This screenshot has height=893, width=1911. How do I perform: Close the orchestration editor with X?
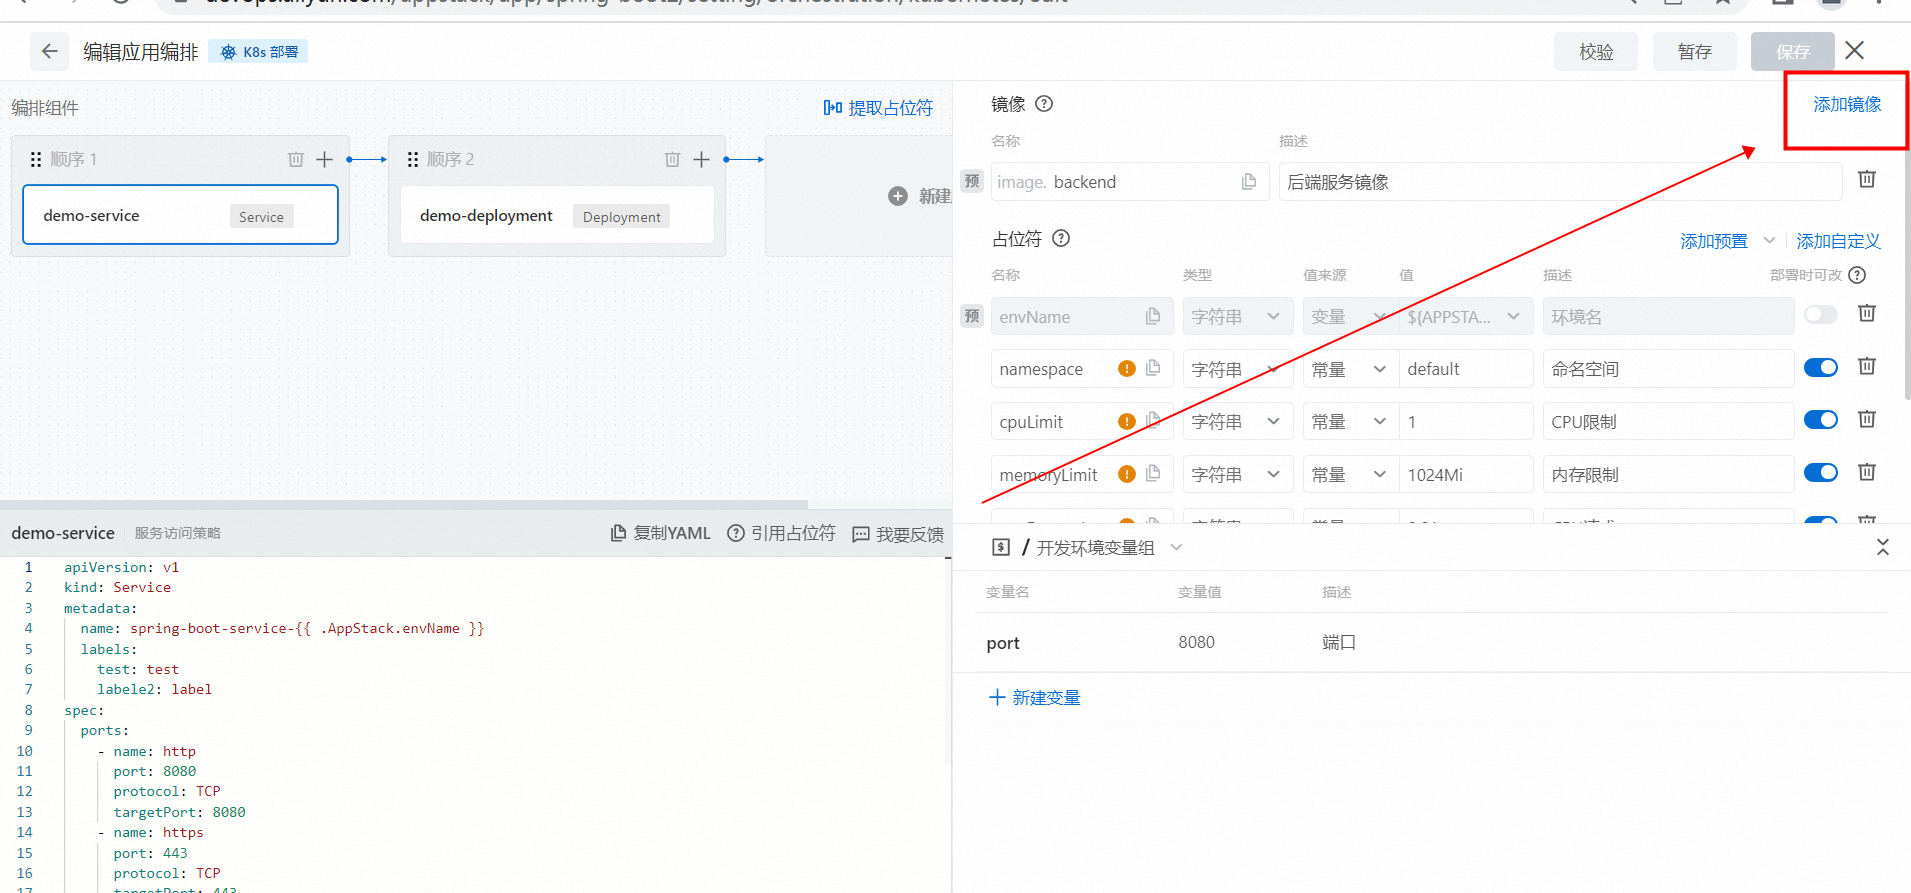(x=1855, y=50)
